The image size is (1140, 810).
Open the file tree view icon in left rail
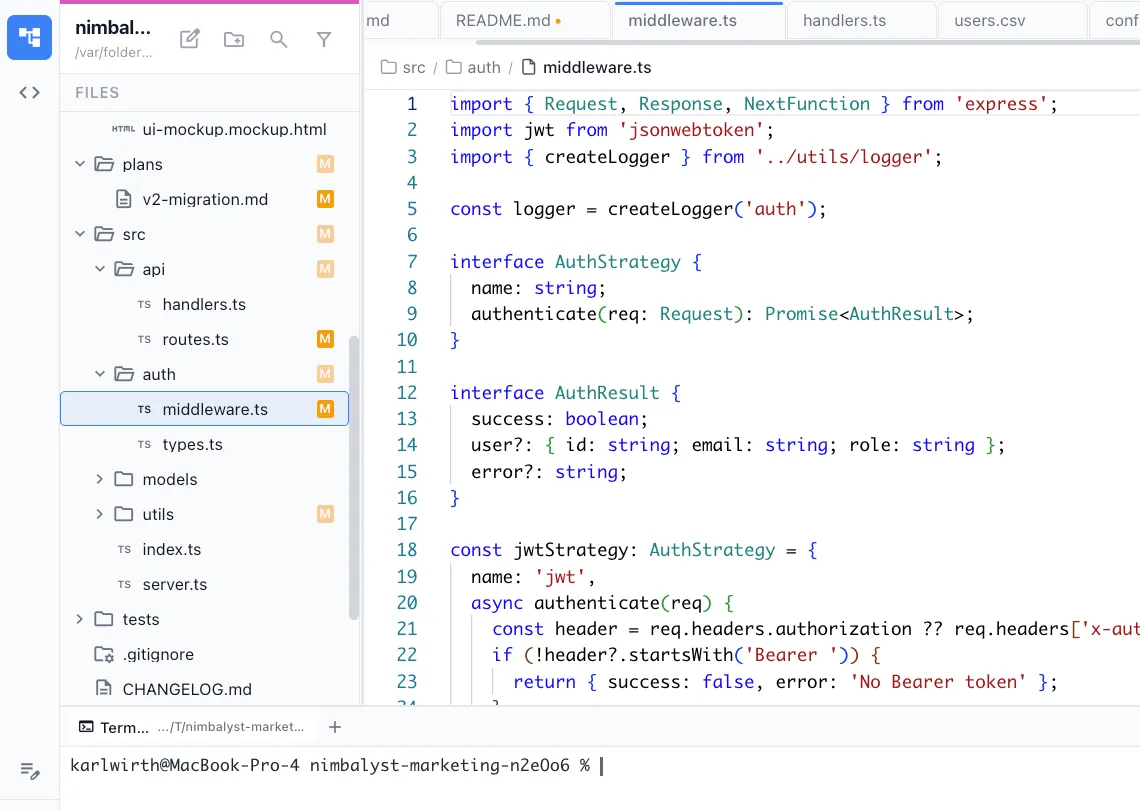pyautogui.click(x=30, y=38)
